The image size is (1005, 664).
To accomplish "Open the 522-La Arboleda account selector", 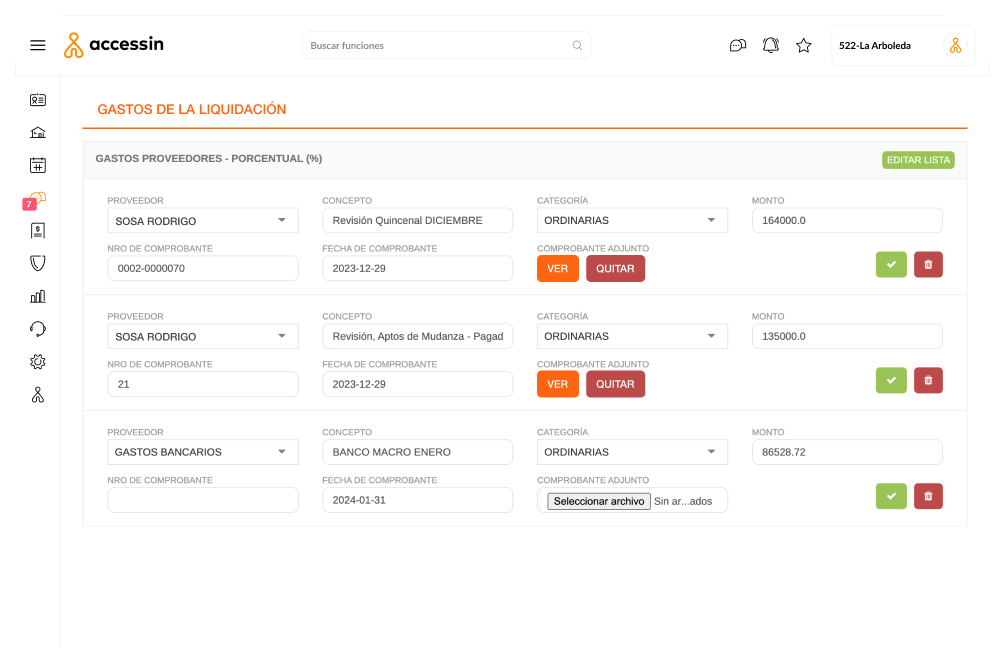I will click(901, 45).
